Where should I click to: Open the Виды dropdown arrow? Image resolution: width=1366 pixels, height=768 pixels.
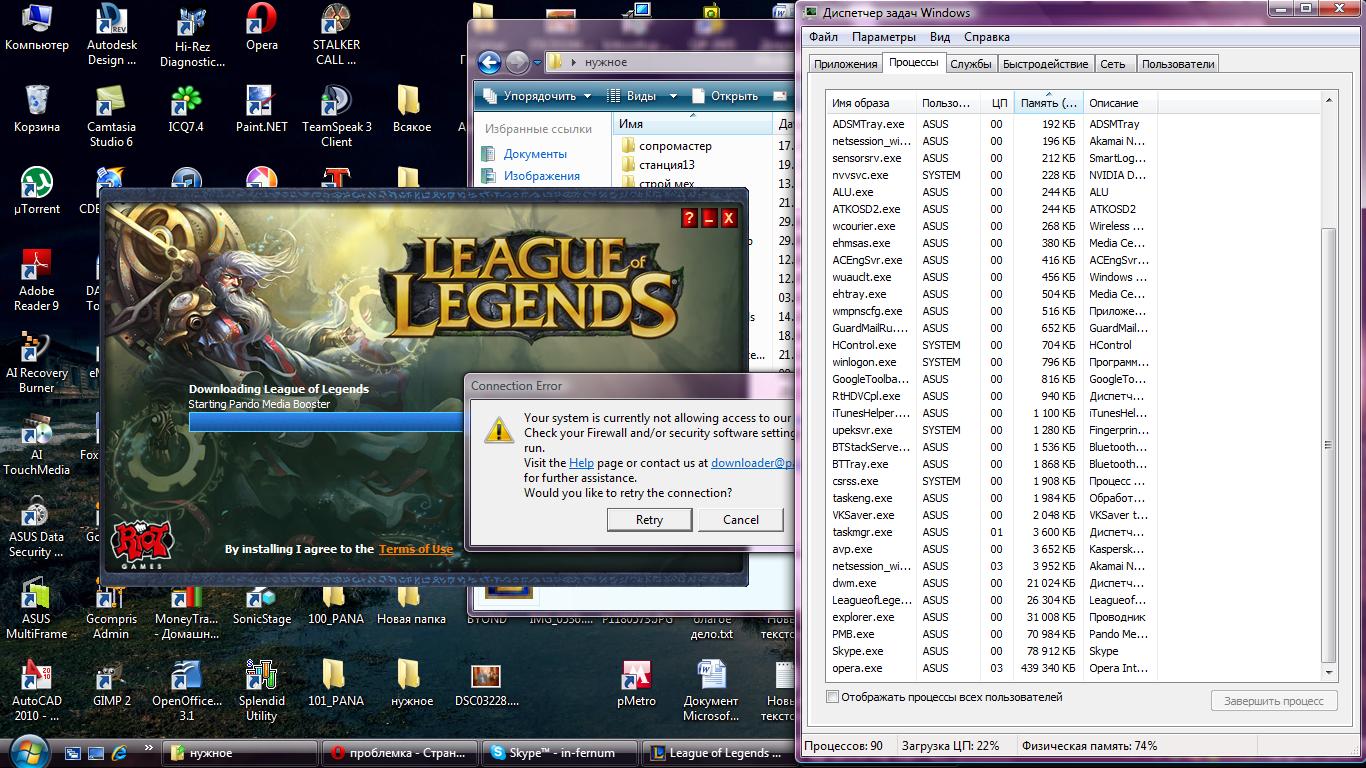[x=673, y=96]
